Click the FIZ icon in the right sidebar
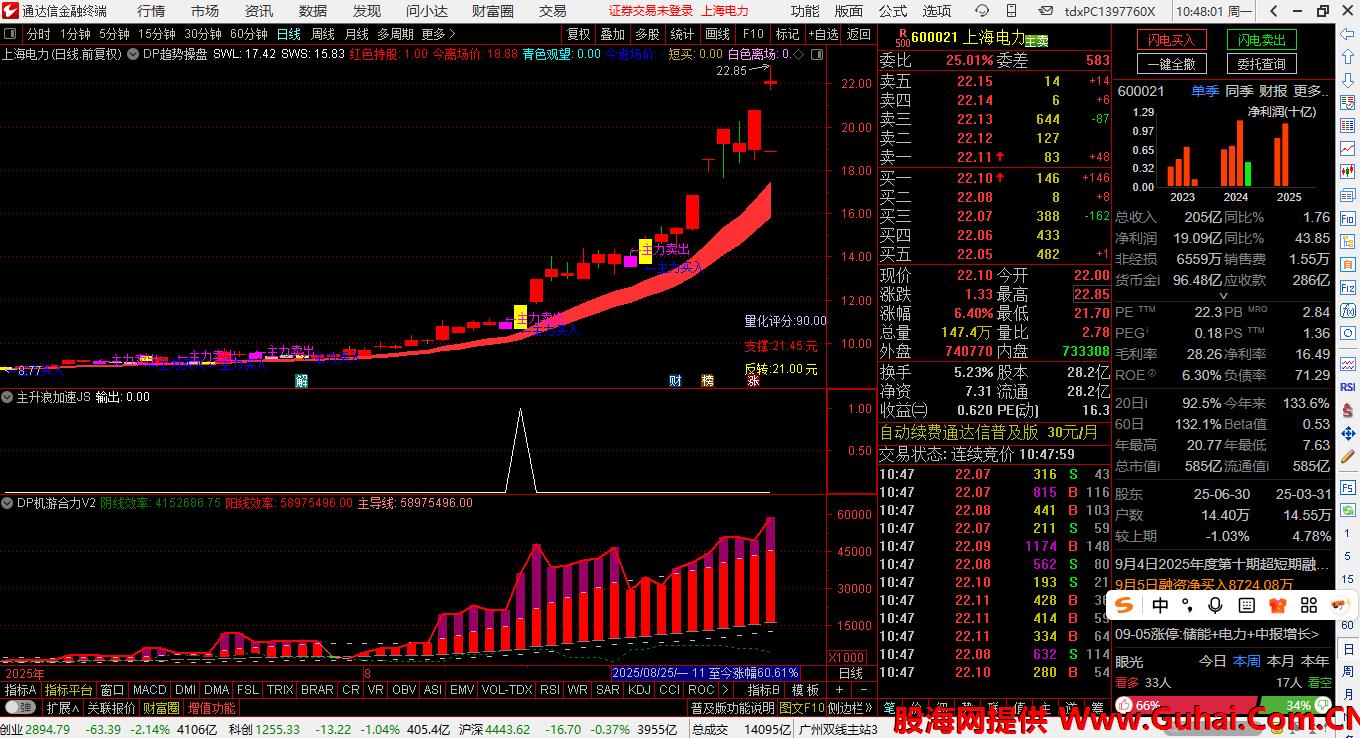The image size is (1360, 738). [x=1347, y=286]
